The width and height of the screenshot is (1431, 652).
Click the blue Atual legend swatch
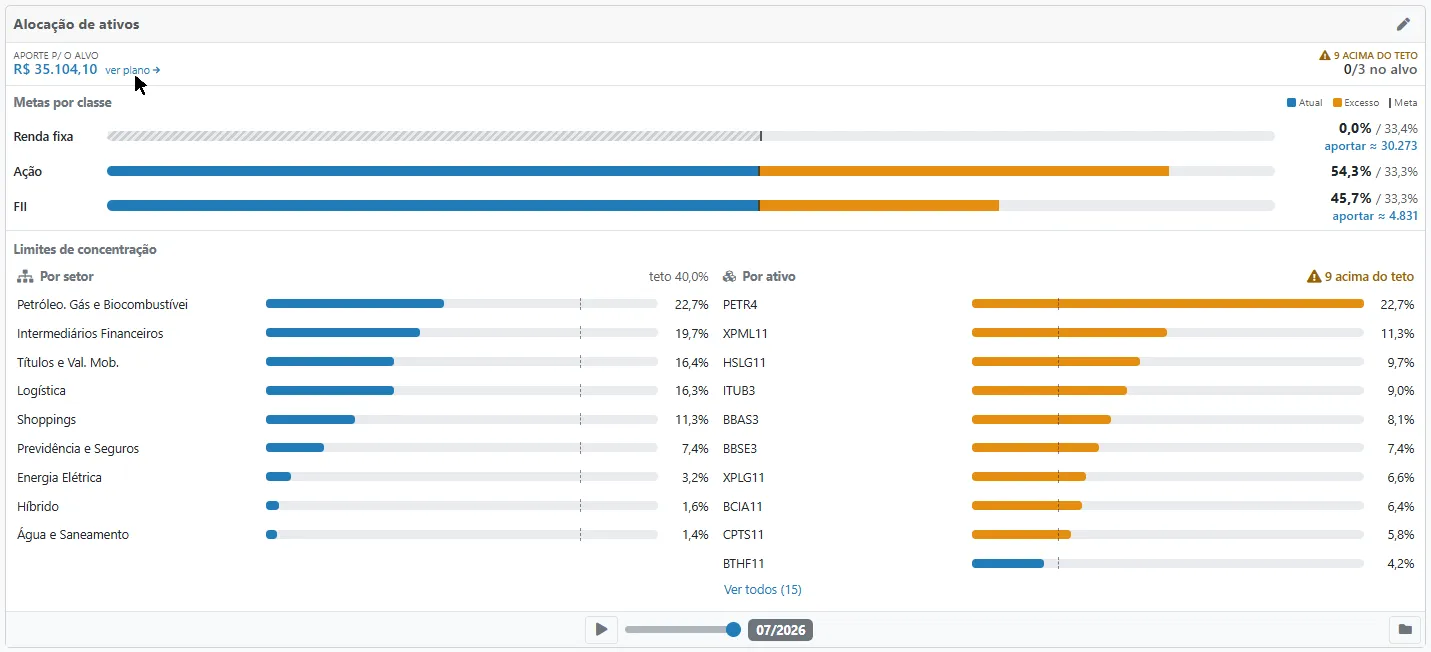point(1292,103)
